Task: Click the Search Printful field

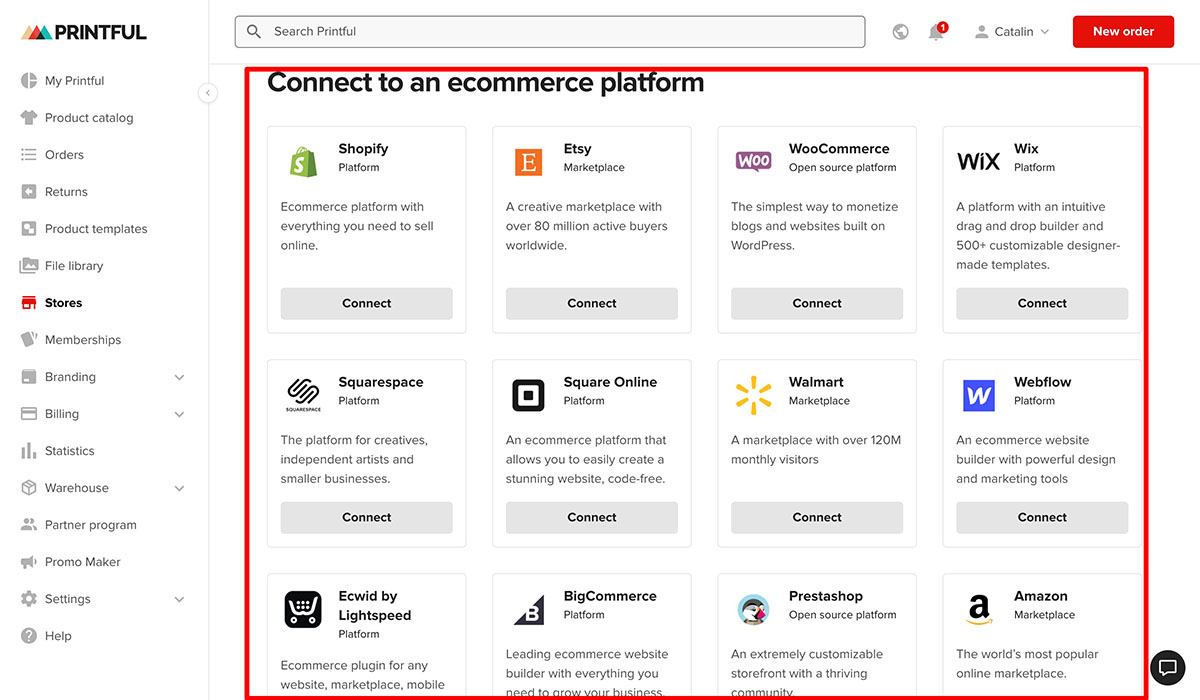Action: click(549, 31)
